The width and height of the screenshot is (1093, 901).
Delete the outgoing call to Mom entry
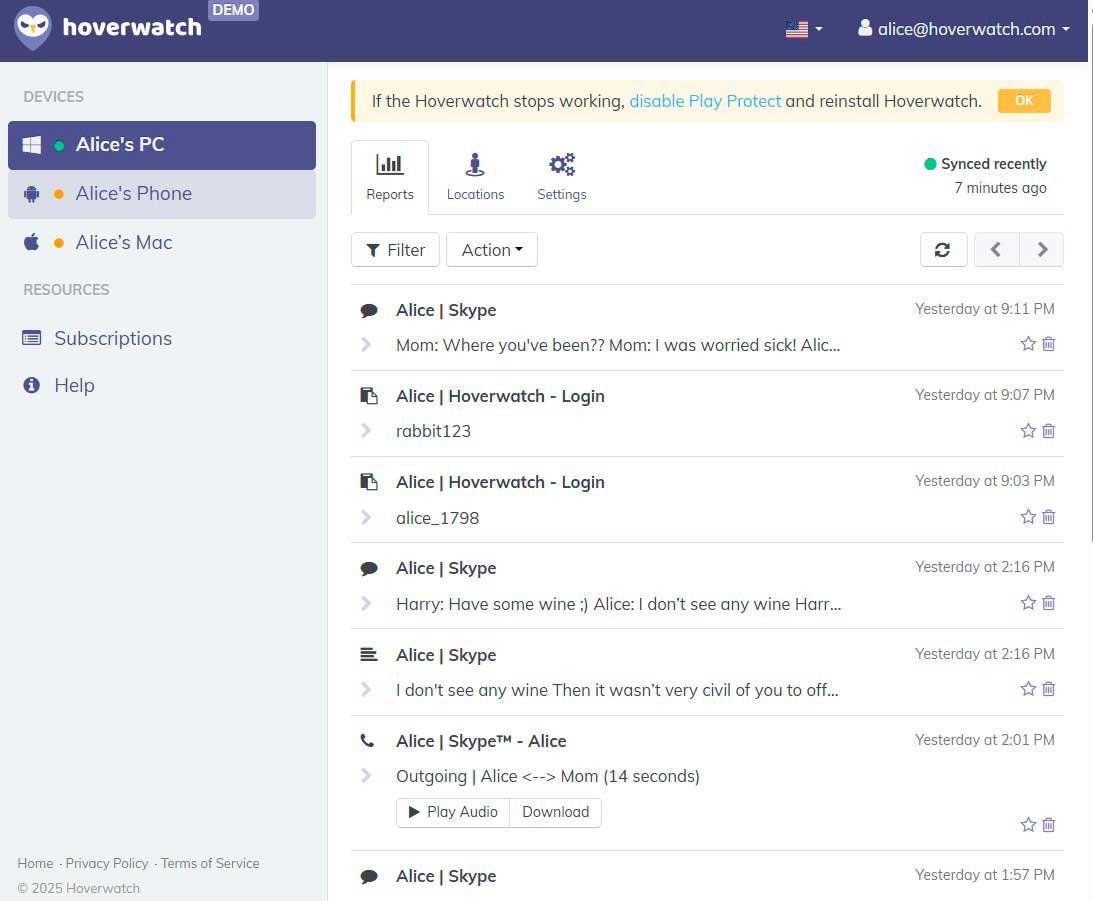pos(1048,825)
